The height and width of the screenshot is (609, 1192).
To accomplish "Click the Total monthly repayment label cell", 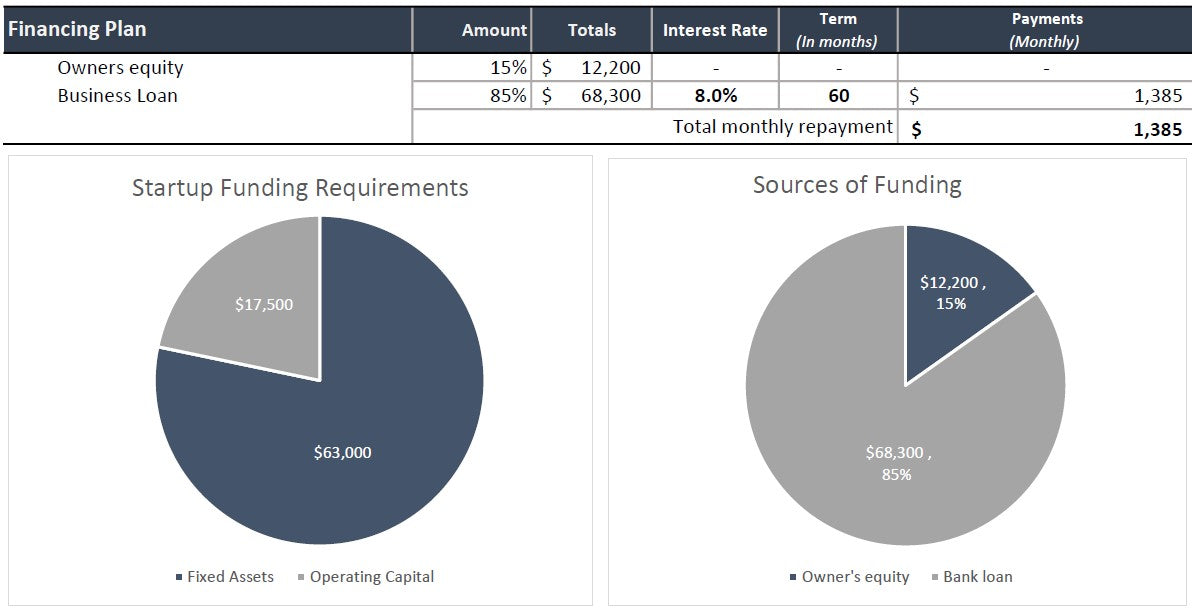I will coord(782,127).
